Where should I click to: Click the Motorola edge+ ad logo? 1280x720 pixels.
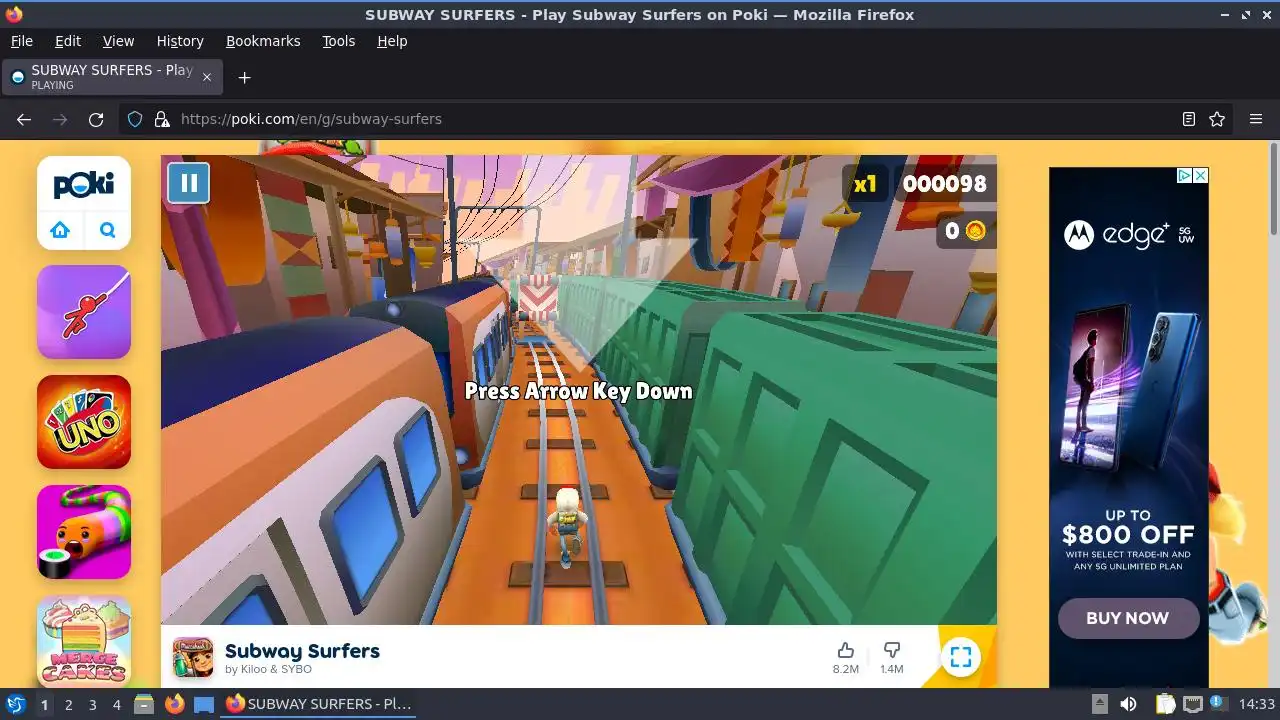click(x=1128, y=235)
